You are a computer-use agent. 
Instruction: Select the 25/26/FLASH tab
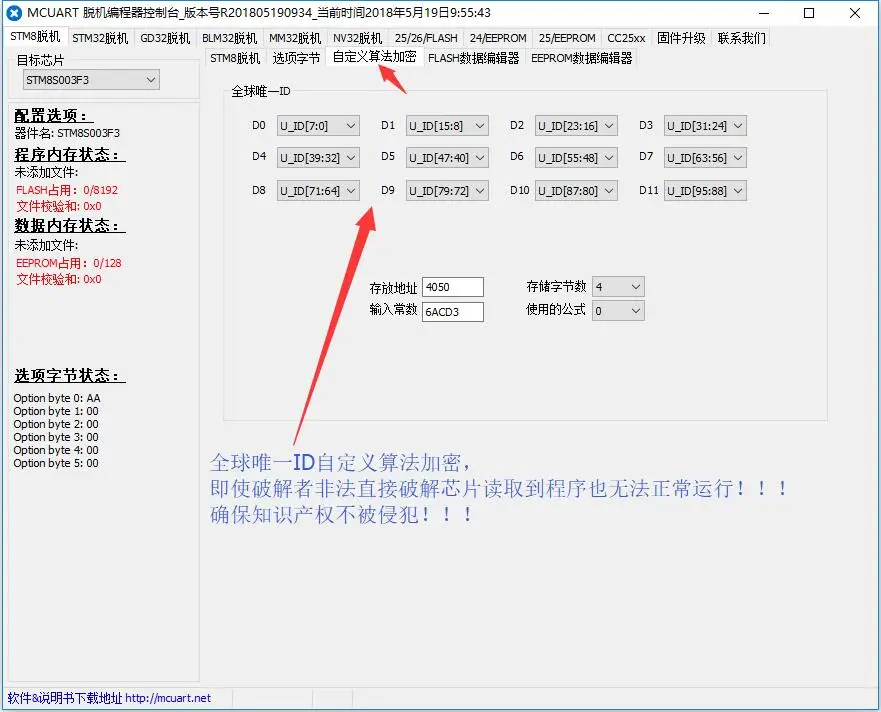(426, 38)
